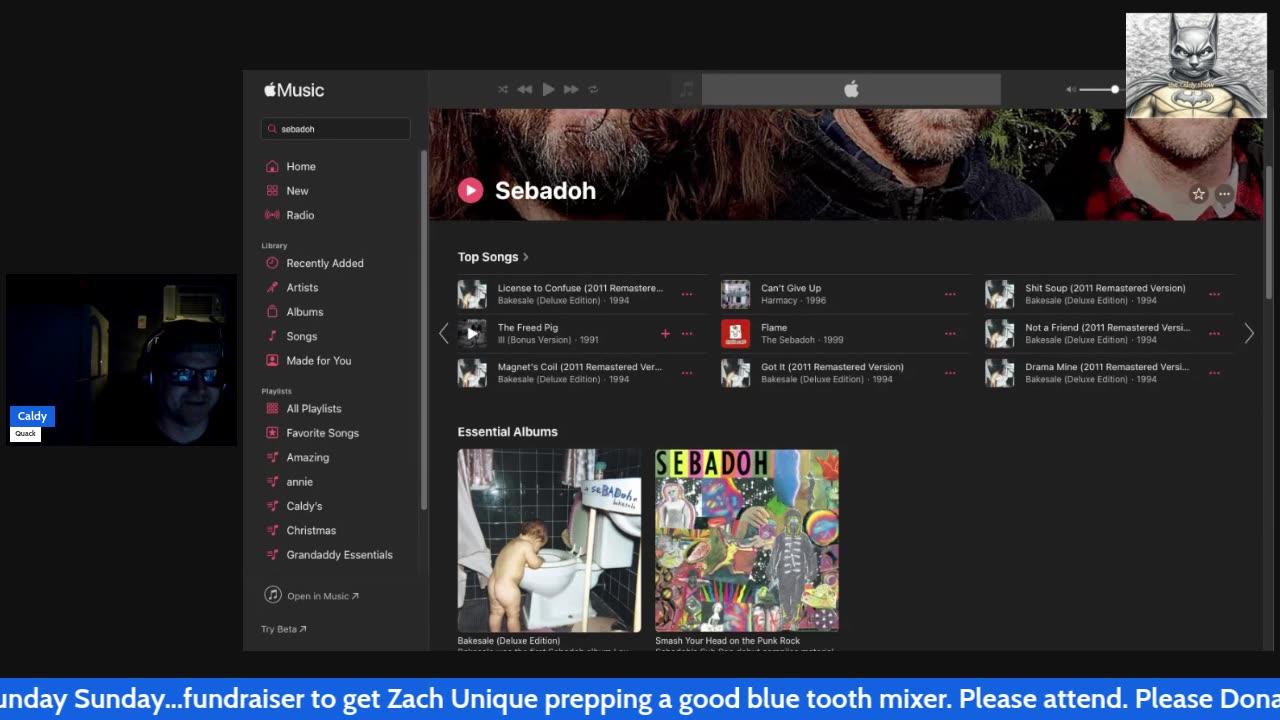Toggle shuffle in the playback controls
Image resolution: width=1280 pixels, height=720 pixels.
tap(503, 89)
